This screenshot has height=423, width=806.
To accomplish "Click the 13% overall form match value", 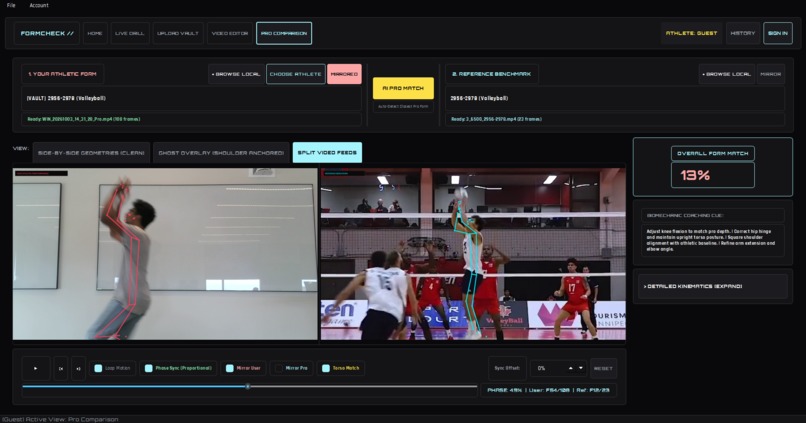I will click(712, 175).
